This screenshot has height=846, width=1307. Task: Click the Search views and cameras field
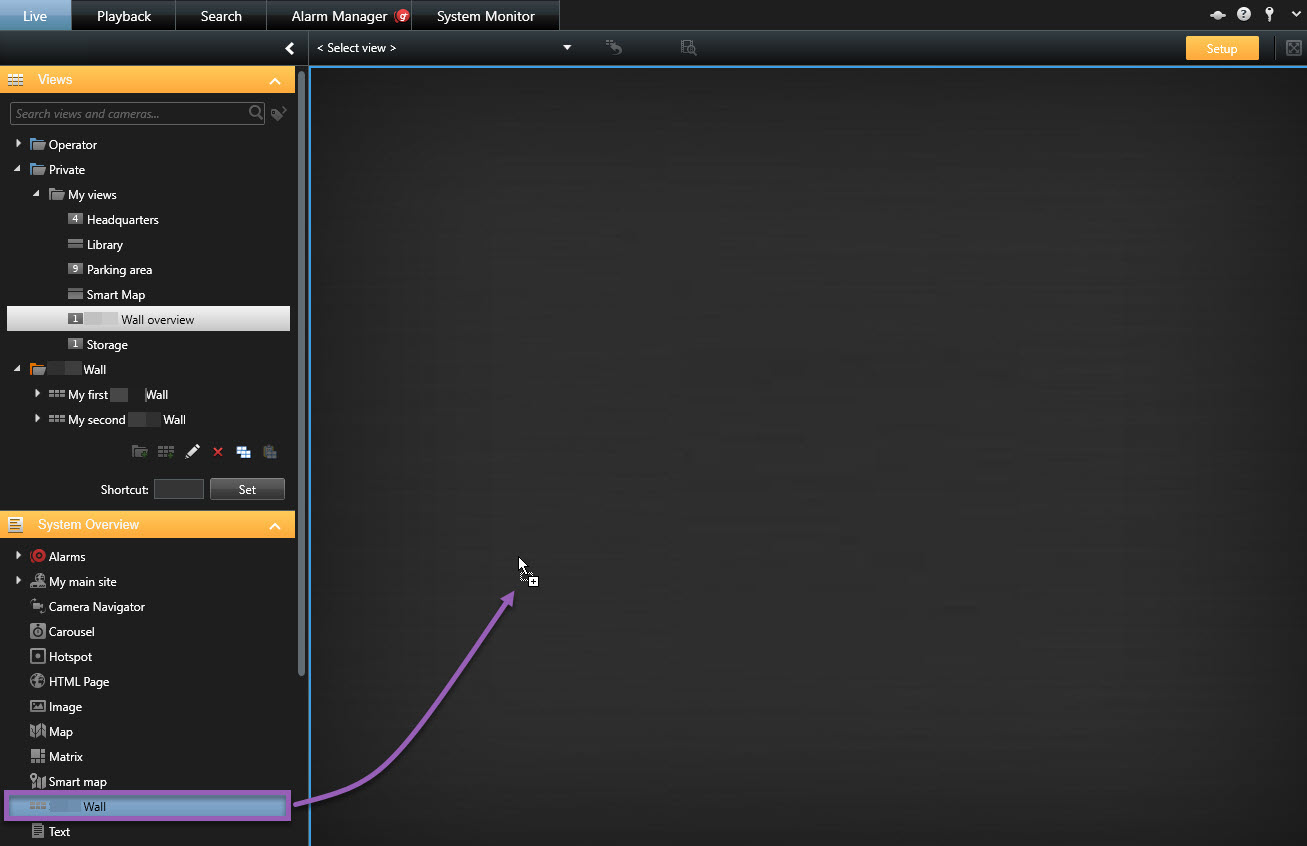coord(128,114)
